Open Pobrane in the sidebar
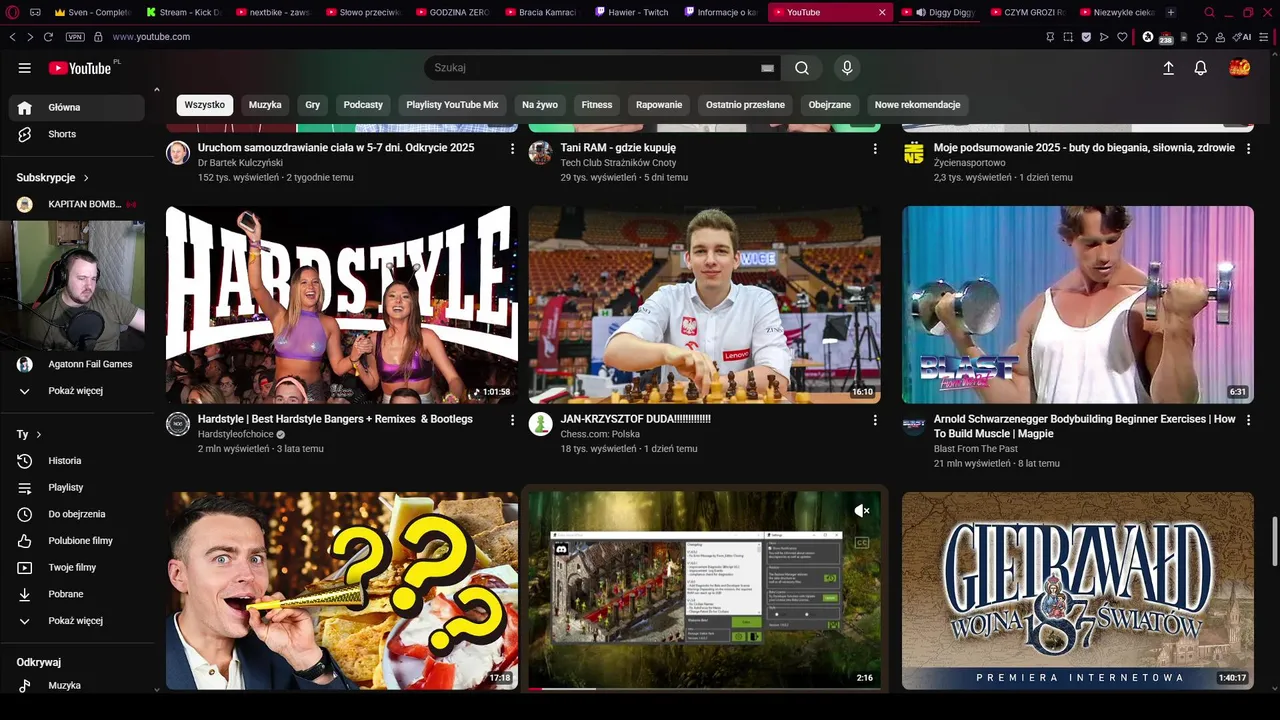This screenshot has width=1280, height=720. [x=76, y=594]
